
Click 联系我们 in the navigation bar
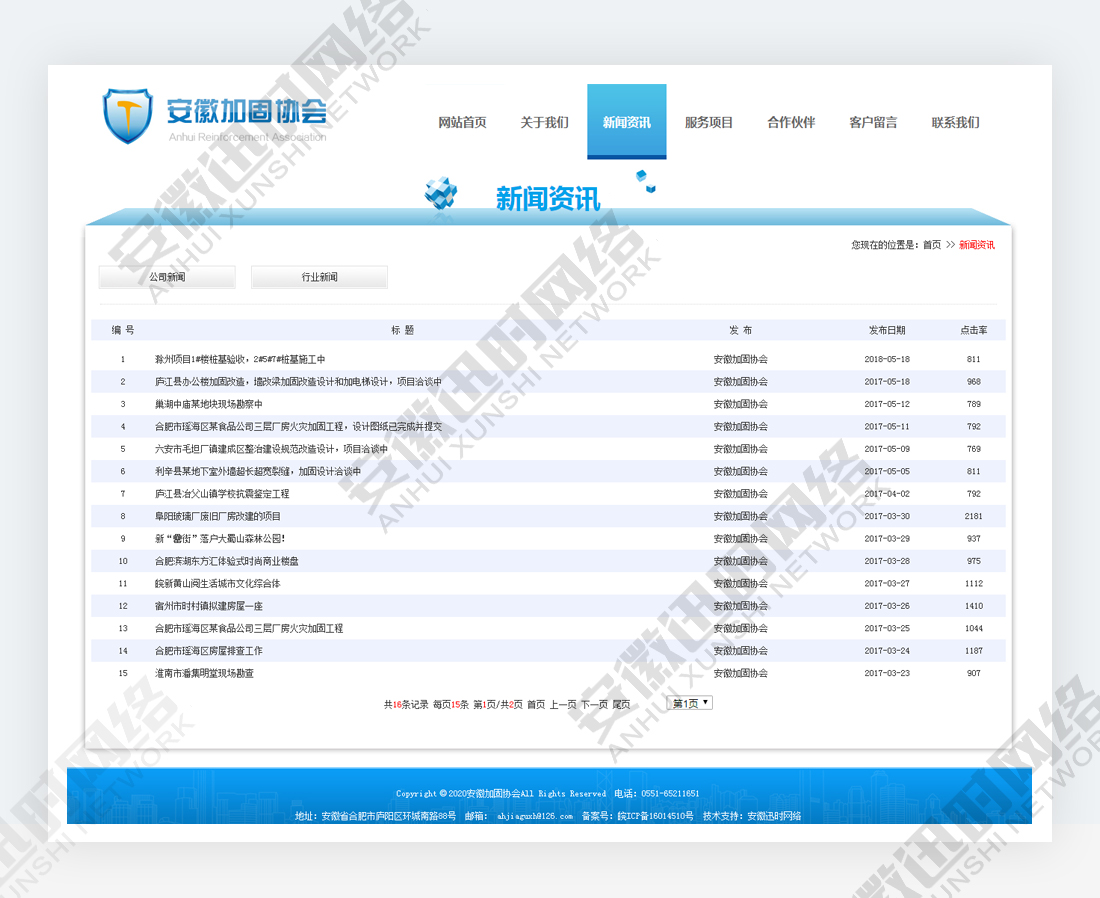pyautogui.click(x=955, y=123)
